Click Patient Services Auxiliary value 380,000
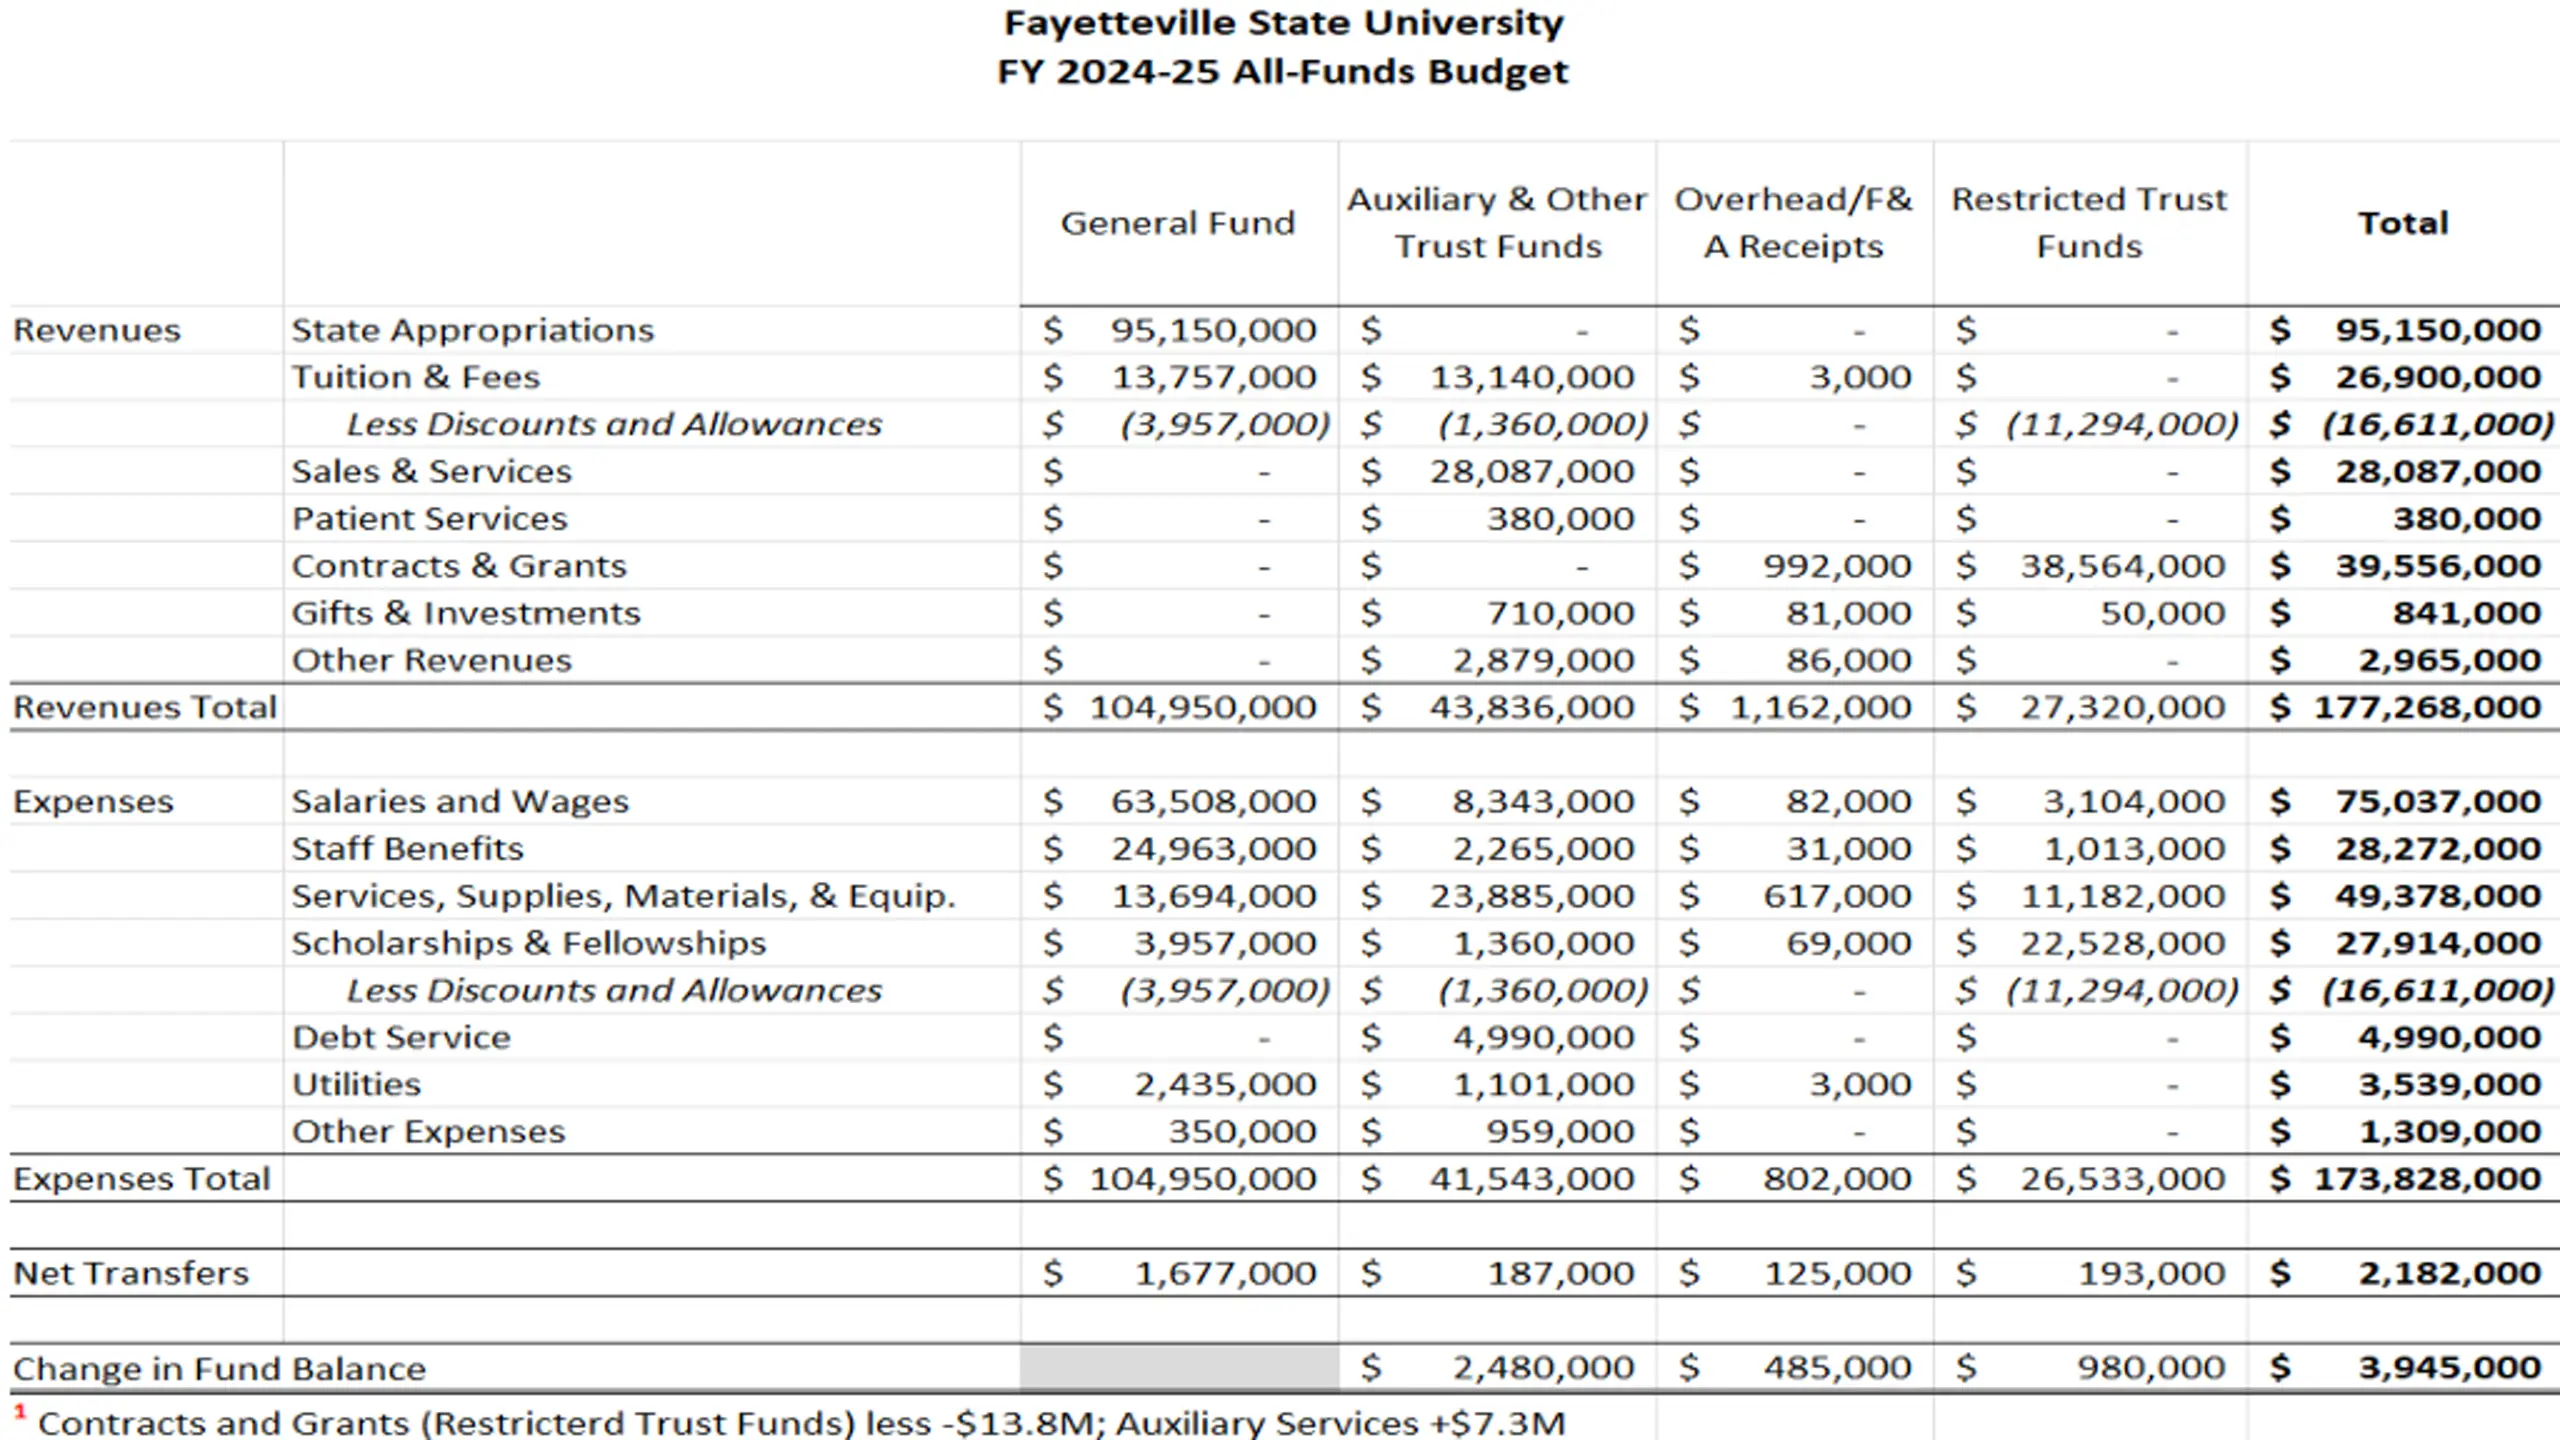This screenshot has height=1440, width=2560. 1561,519
